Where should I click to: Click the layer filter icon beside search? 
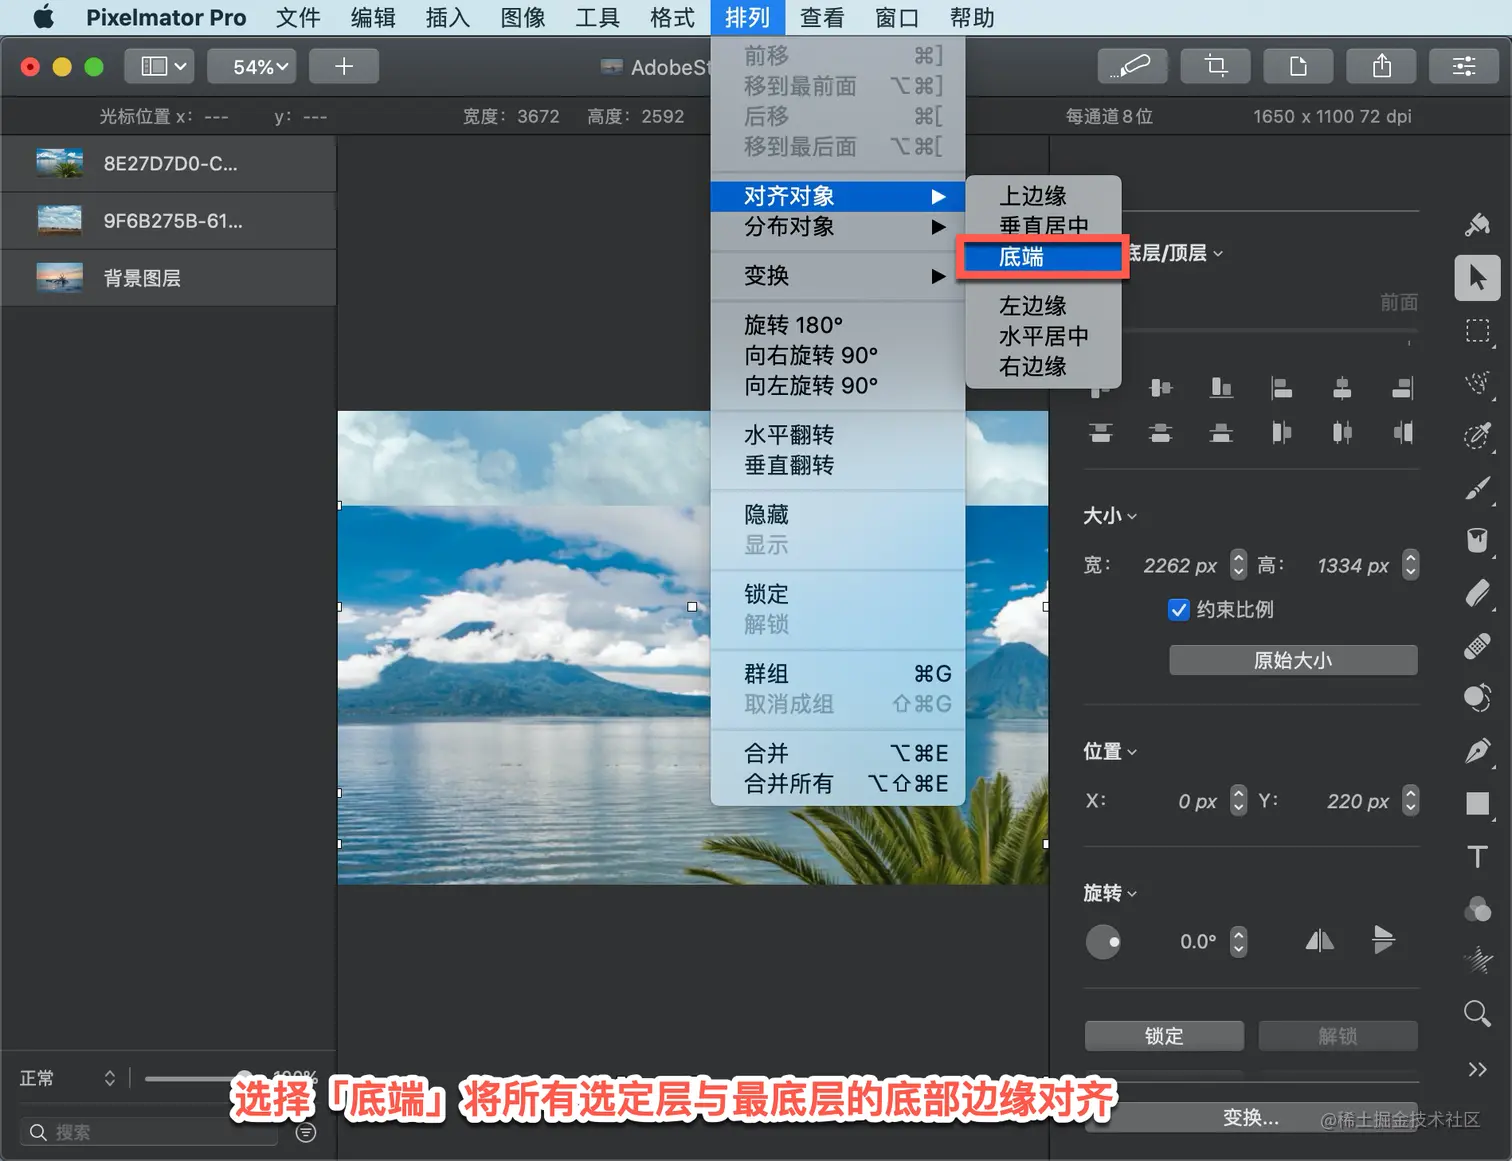306,1132
